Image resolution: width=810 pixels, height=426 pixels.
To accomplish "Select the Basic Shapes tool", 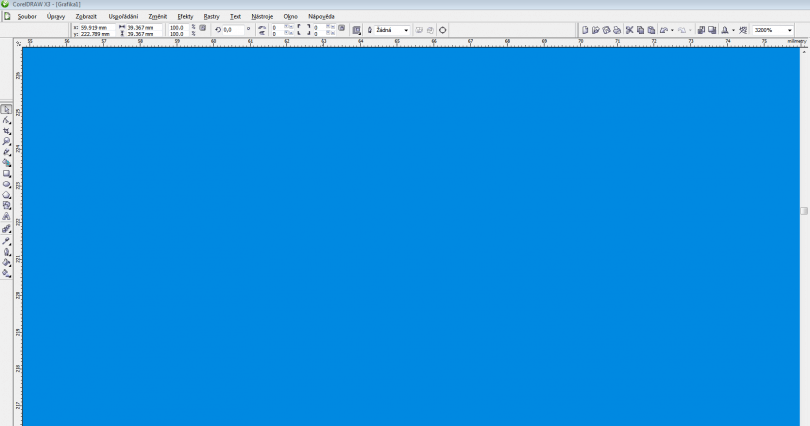I will click(x=6, y=206).
